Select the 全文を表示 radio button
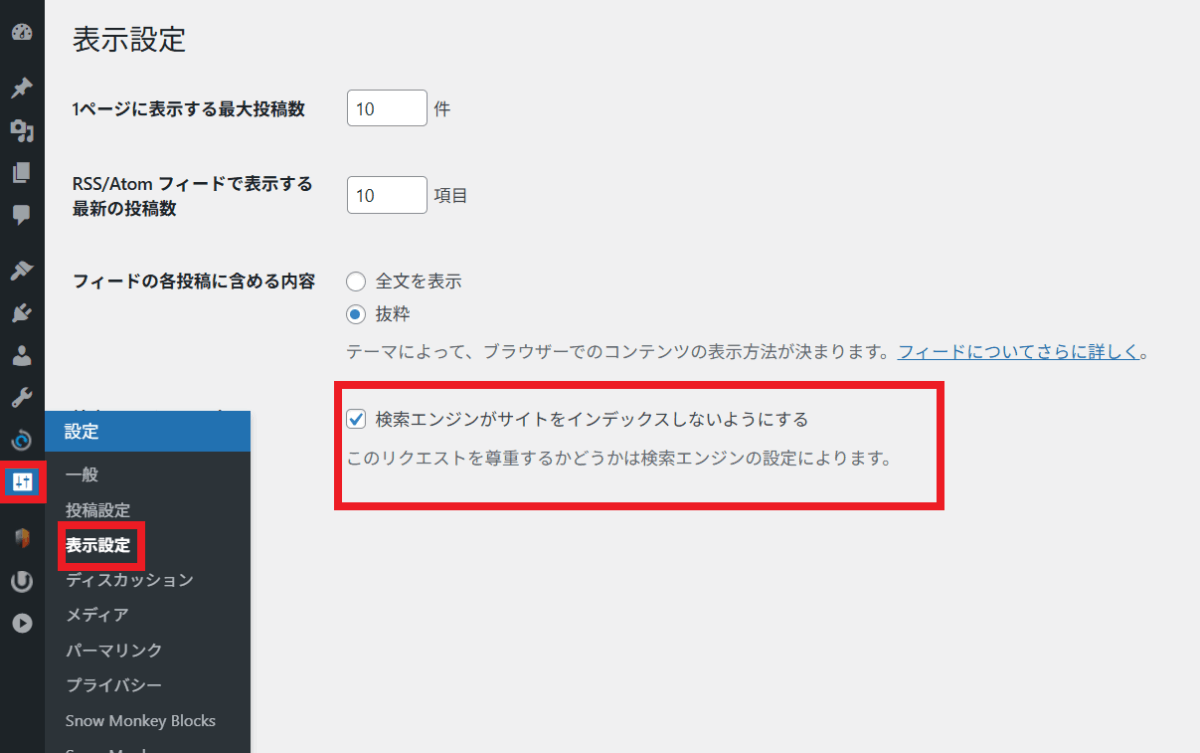 click(355, 282)
